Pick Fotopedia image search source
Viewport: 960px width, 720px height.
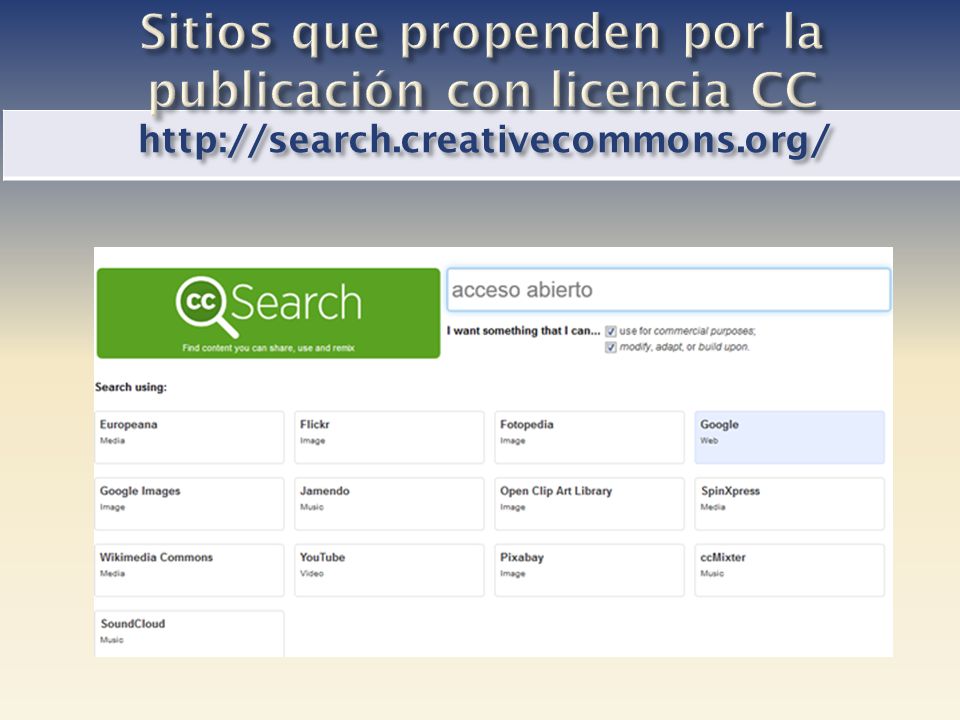point(590,437)
